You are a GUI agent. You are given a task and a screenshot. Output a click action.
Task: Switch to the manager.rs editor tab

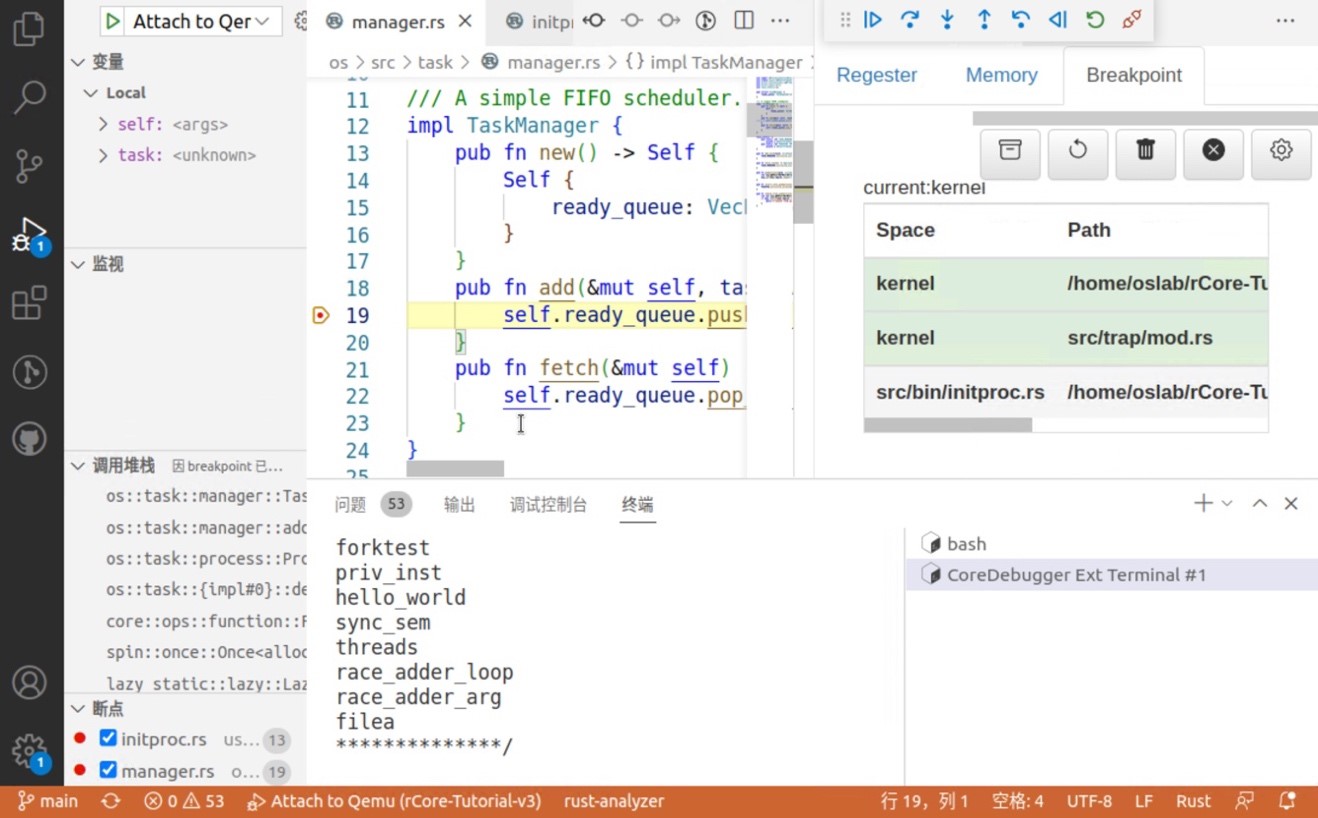pos(398,21)
